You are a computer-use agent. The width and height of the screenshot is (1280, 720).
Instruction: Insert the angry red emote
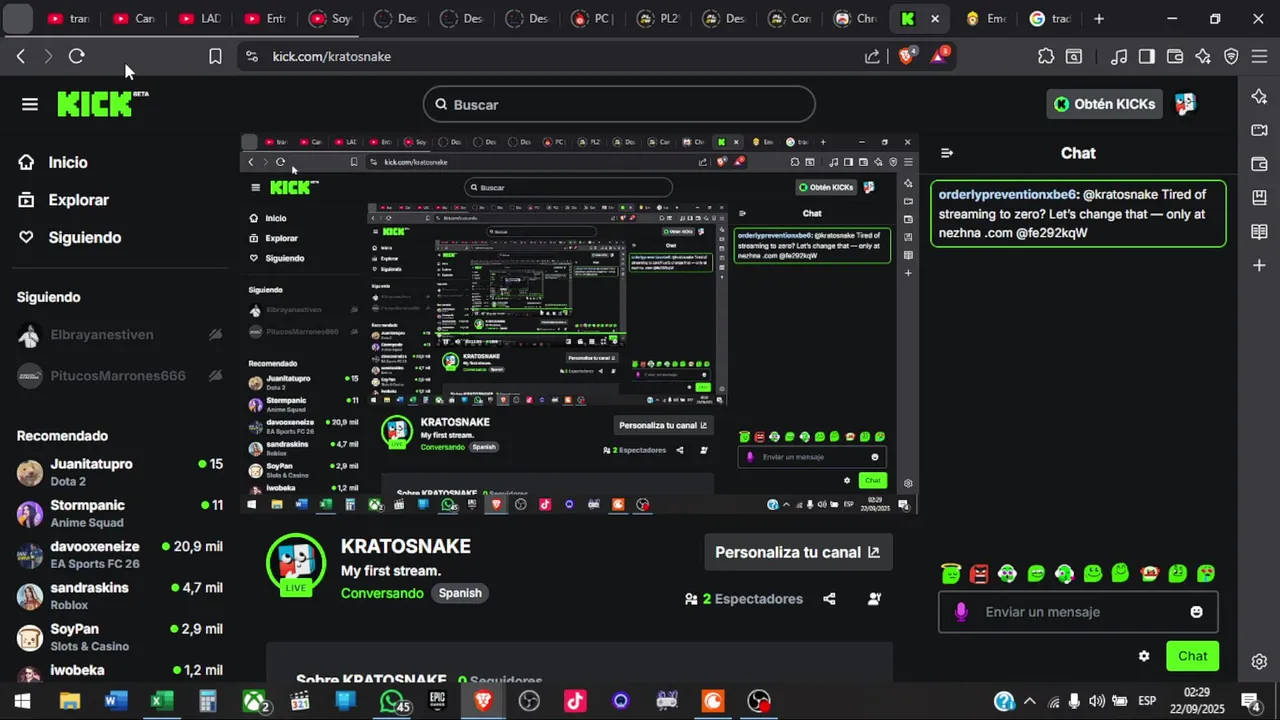(x=979, y=573)
